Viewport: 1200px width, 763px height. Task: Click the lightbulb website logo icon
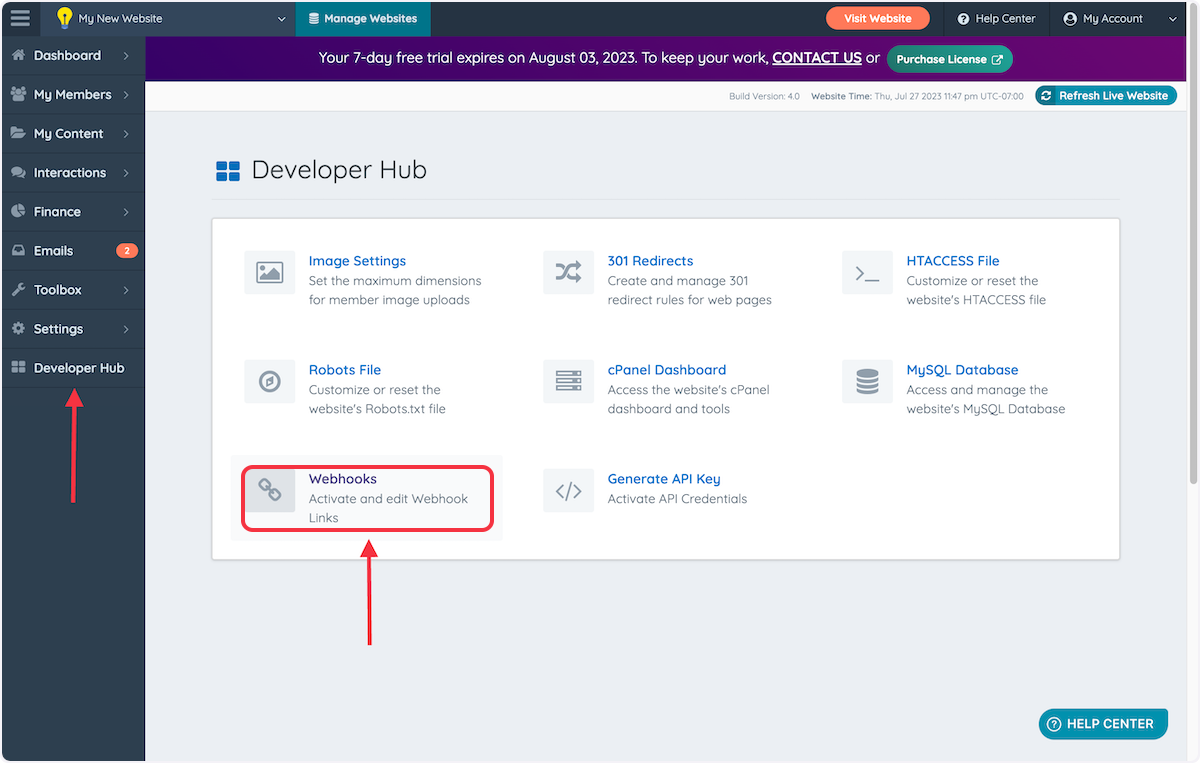[x=64, y=18]
